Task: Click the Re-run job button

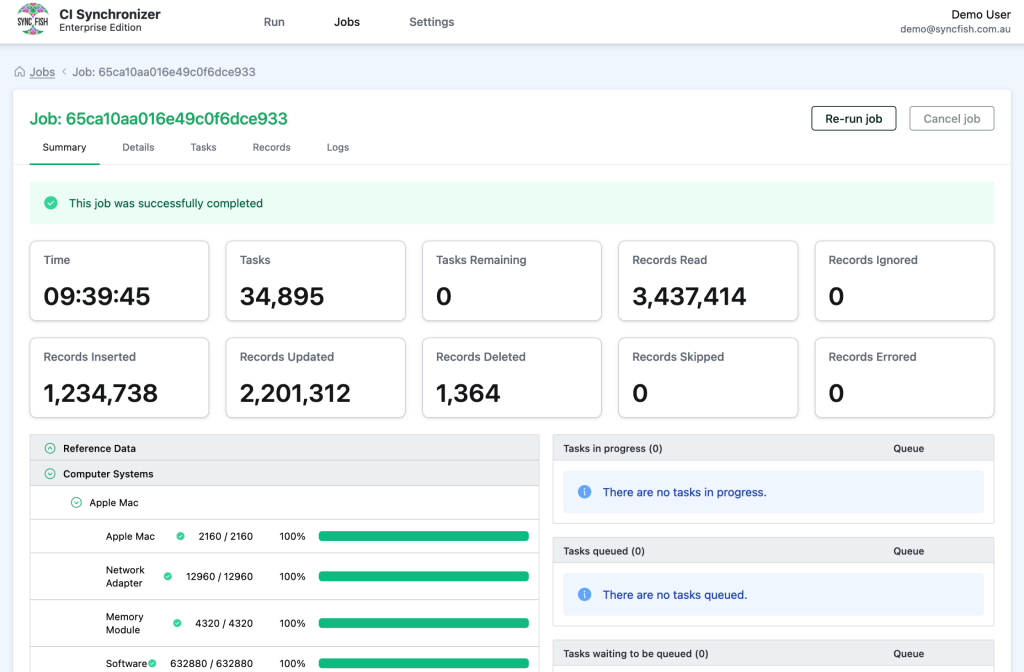Action: point(853,118)
